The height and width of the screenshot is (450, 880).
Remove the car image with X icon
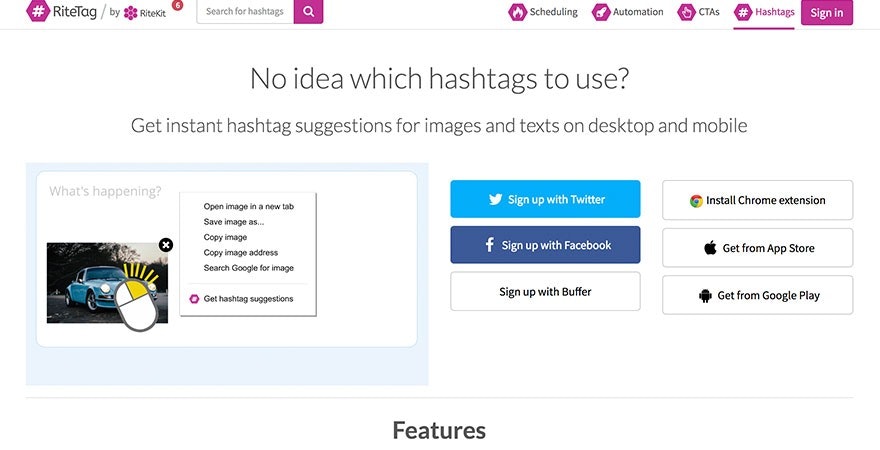[166, 245]
